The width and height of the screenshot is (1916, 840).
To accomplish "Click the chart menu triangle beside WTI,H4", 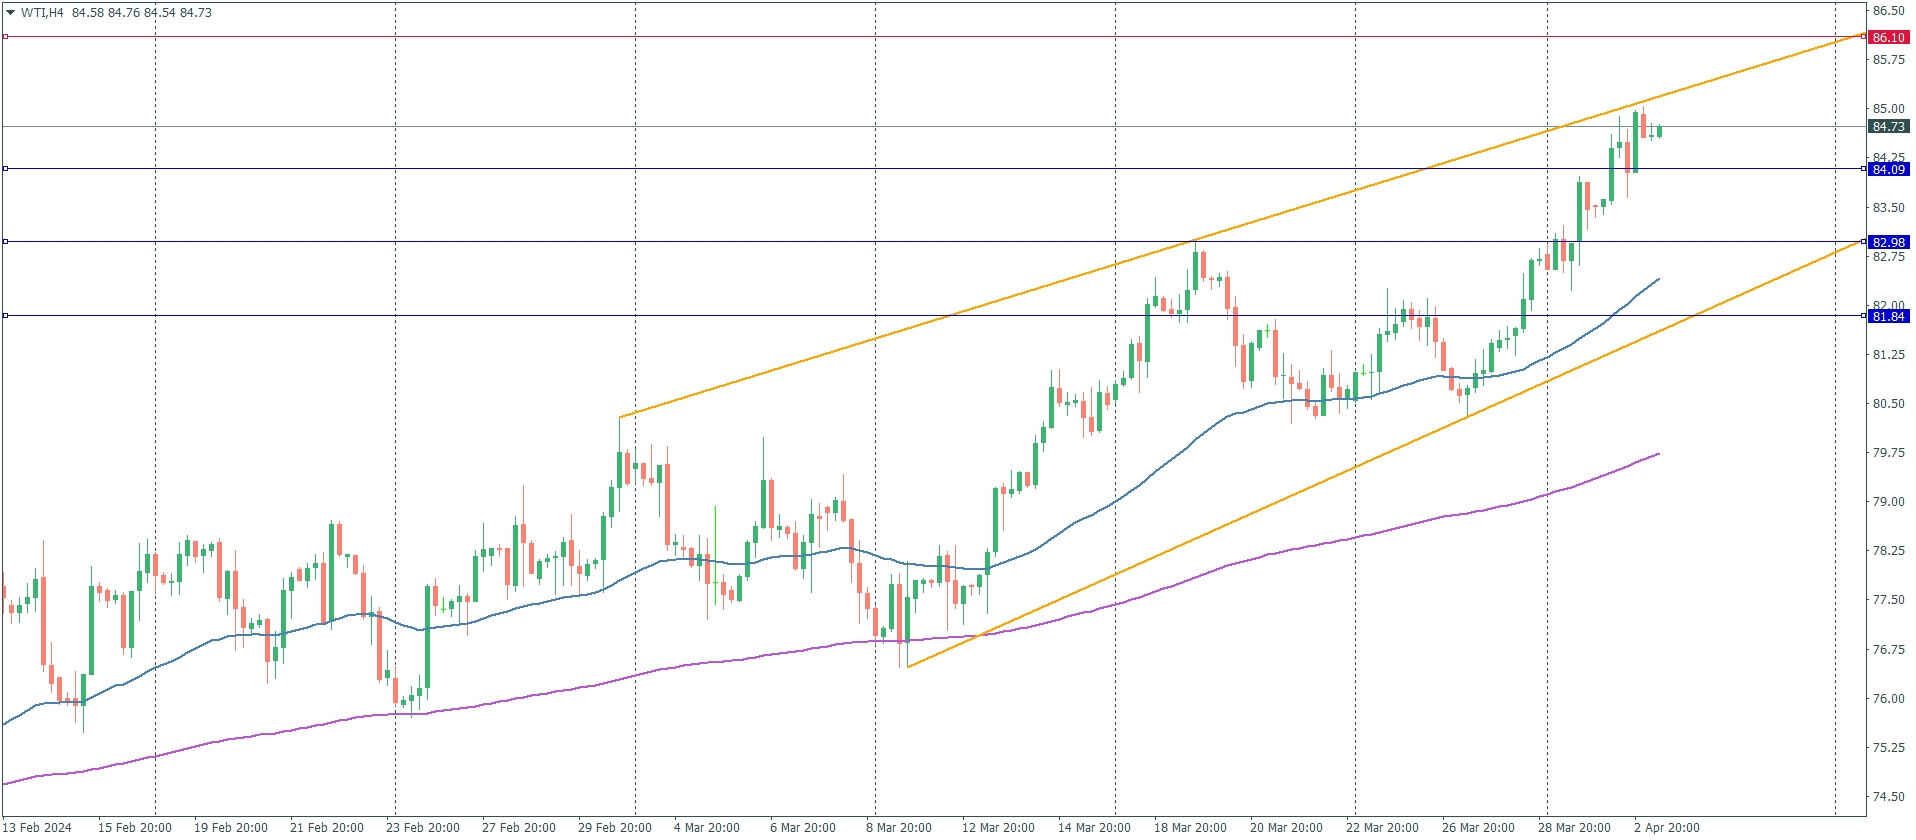I will click(x=10, y=13).
